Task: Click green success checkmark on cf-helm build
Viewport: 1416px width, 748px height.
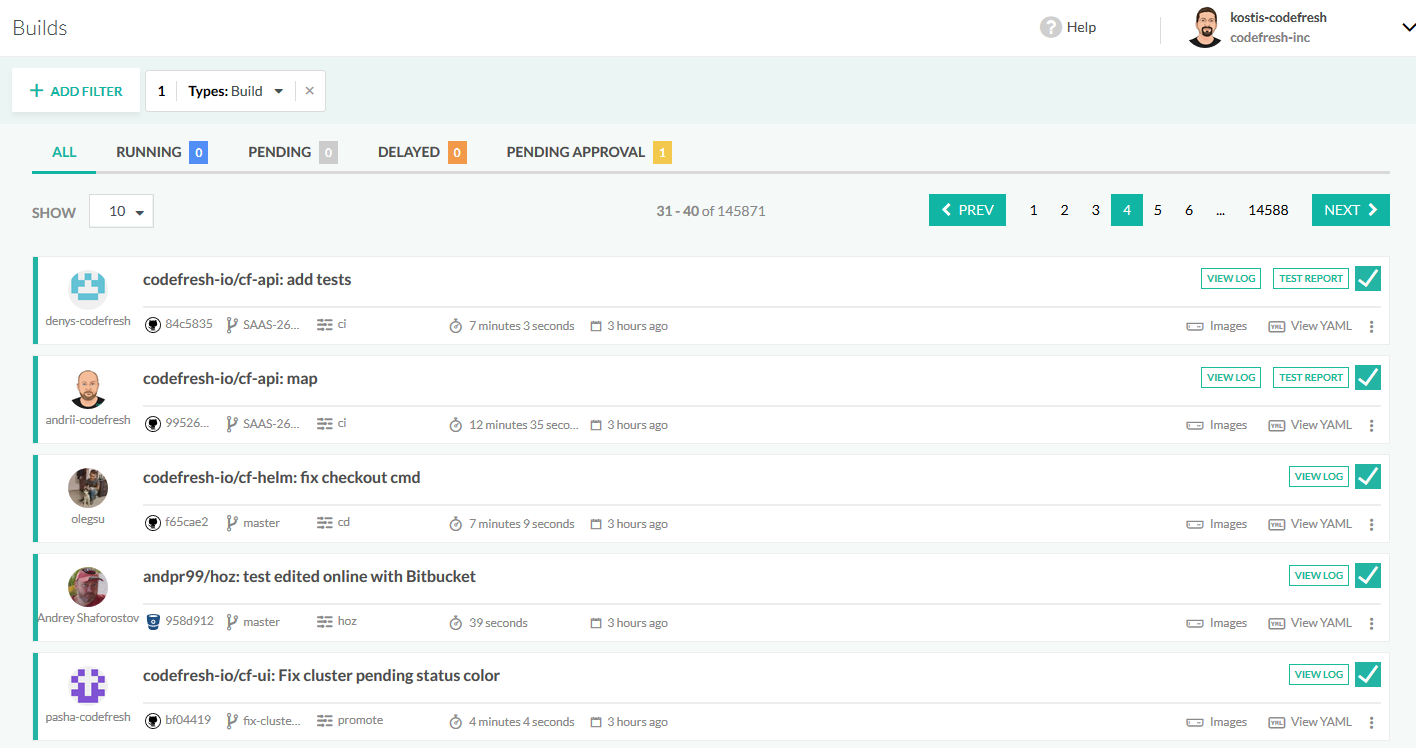Action: [x=1367, y=477]
